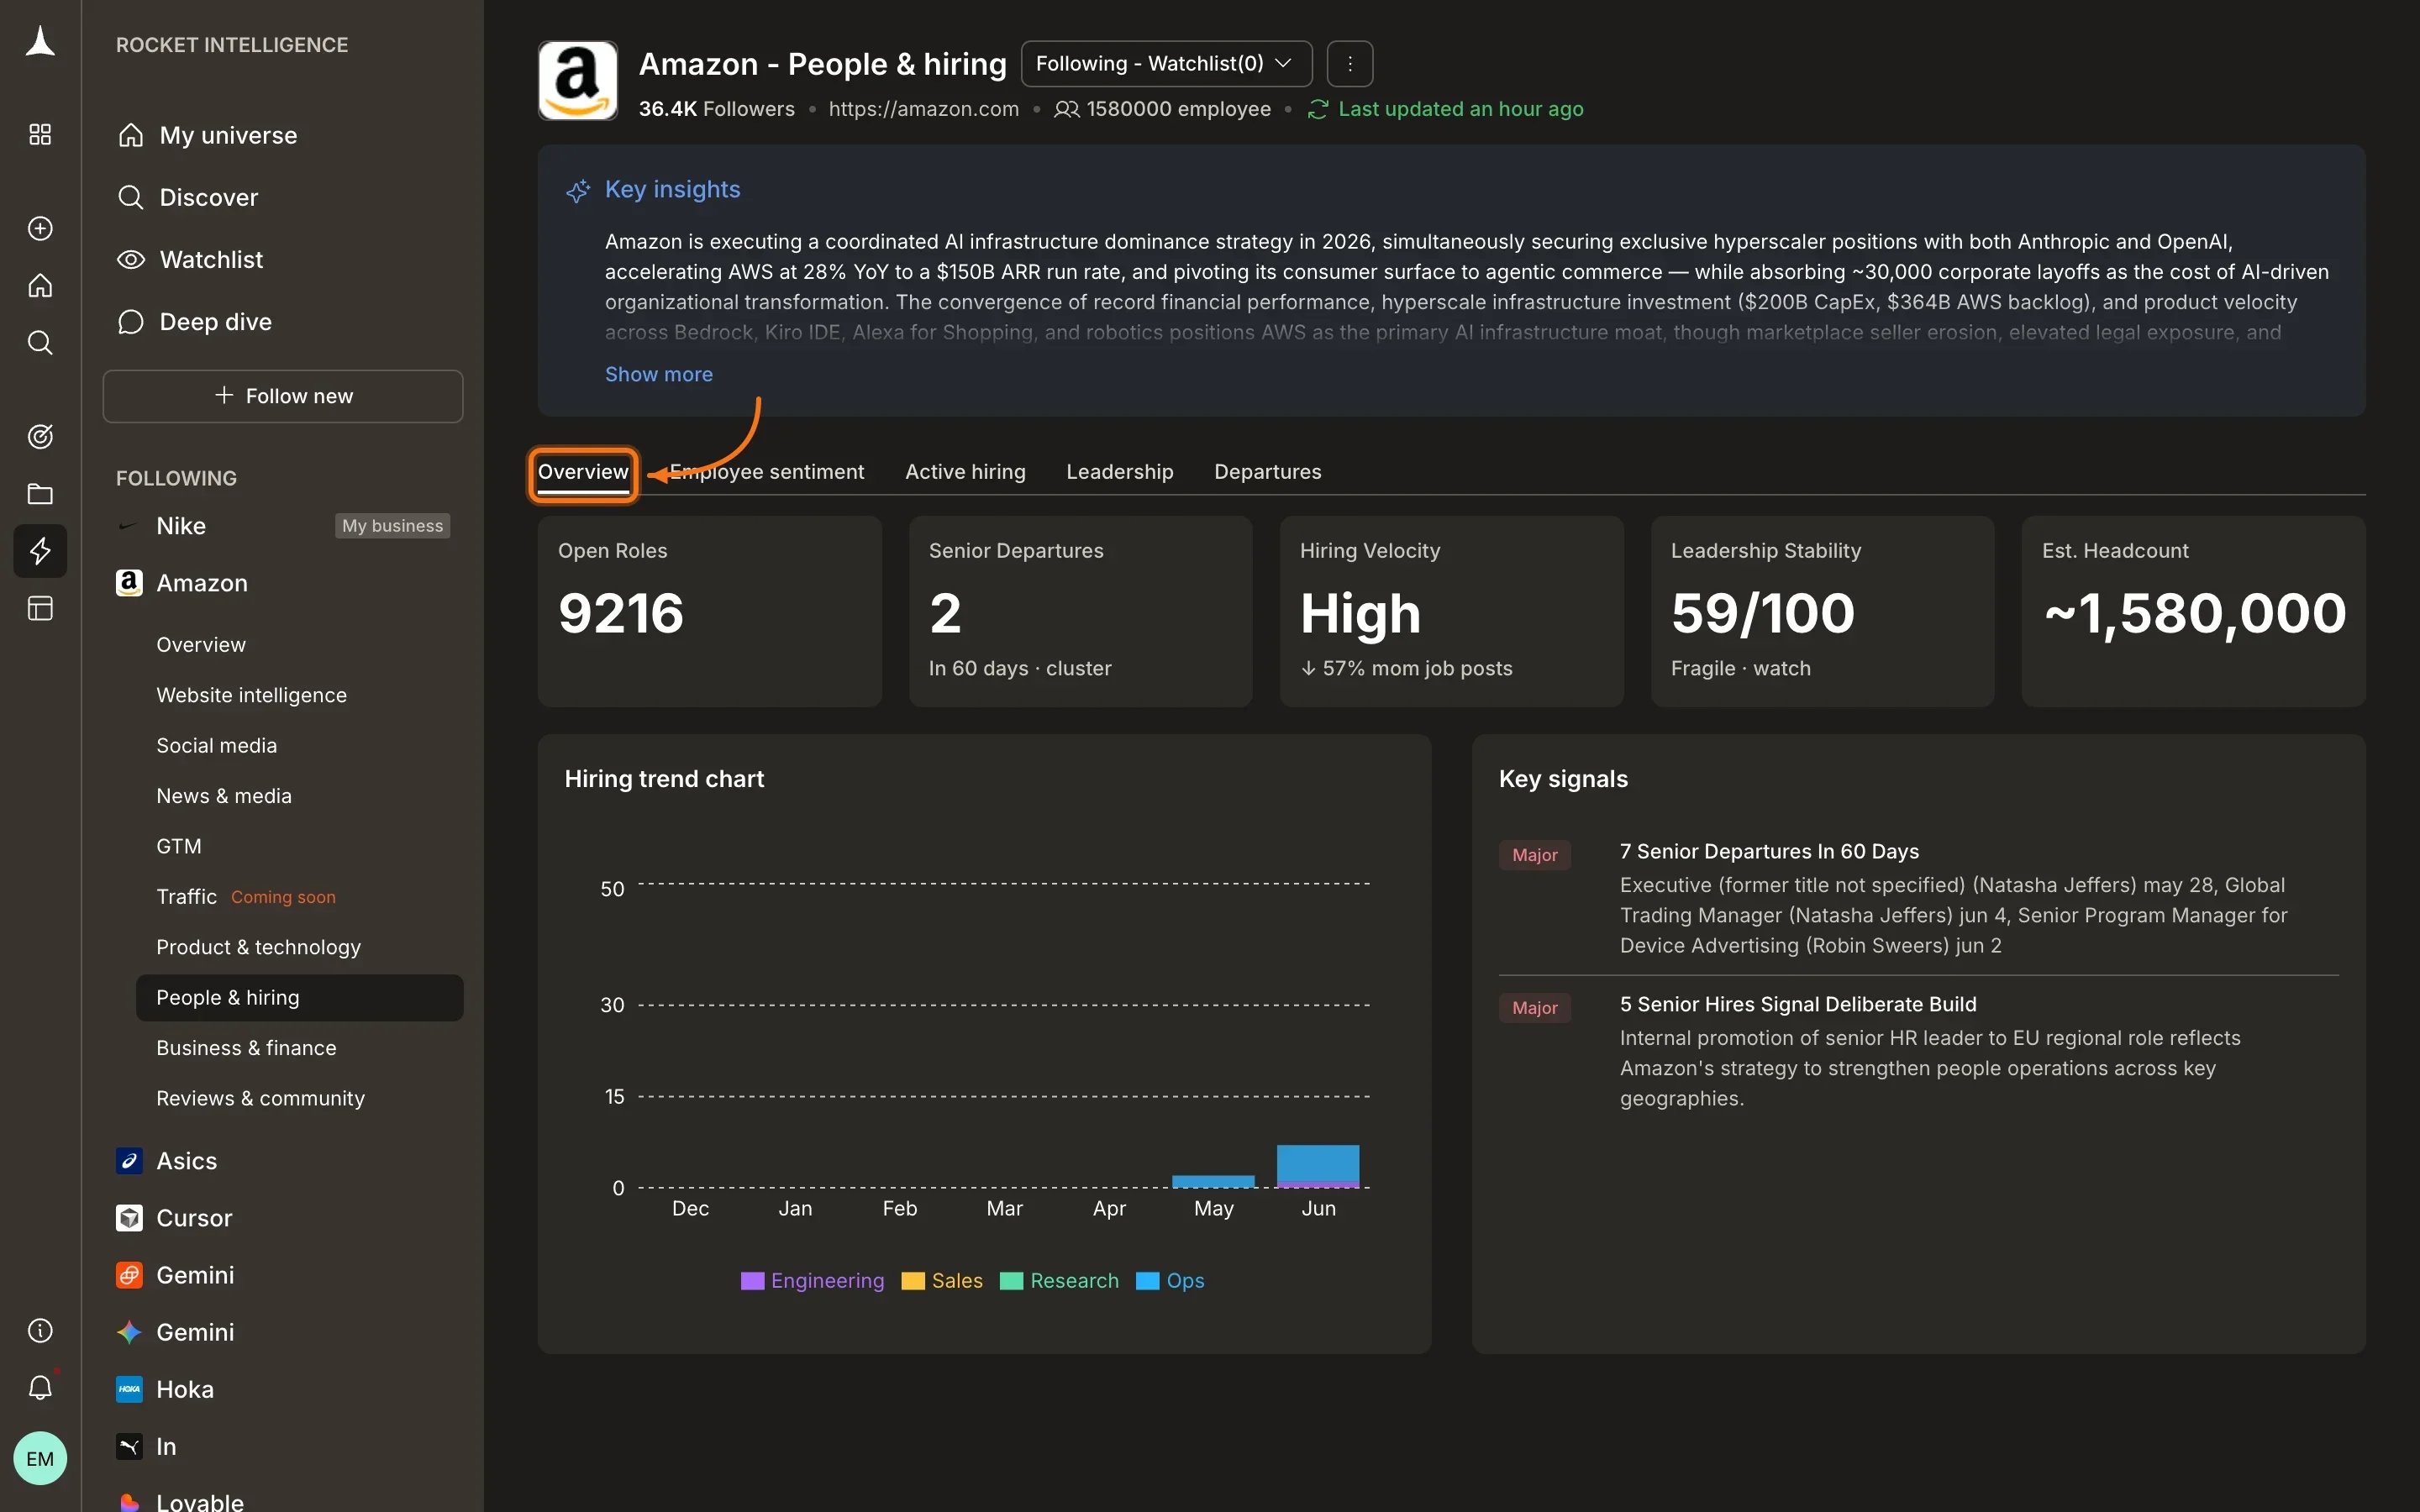
Task: Open Product & technology section
Action: 258,947
